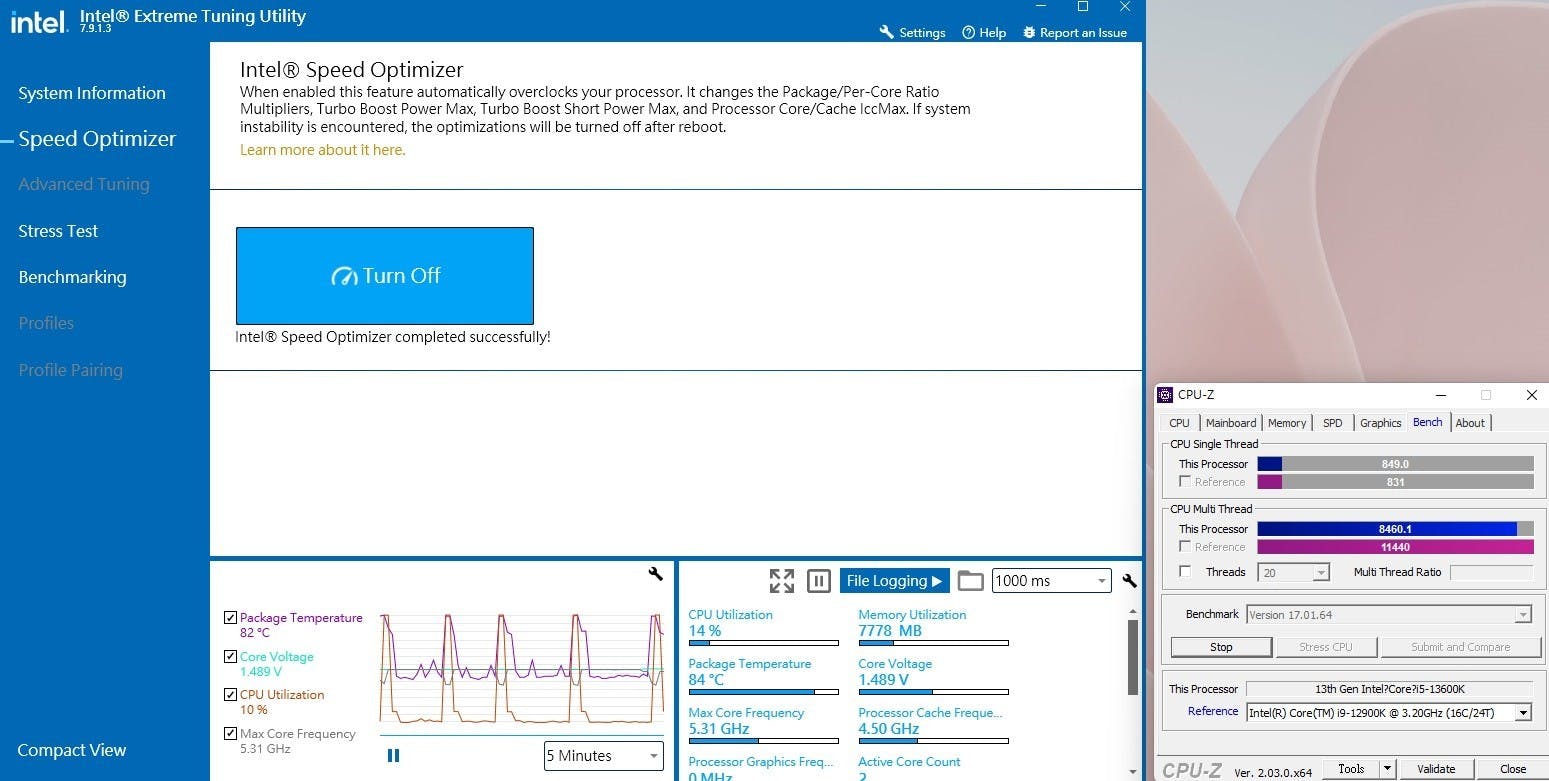Click Close button in CPU-Z
Viewport: 1549px width, 781px height.
(x=1513, y=769)
